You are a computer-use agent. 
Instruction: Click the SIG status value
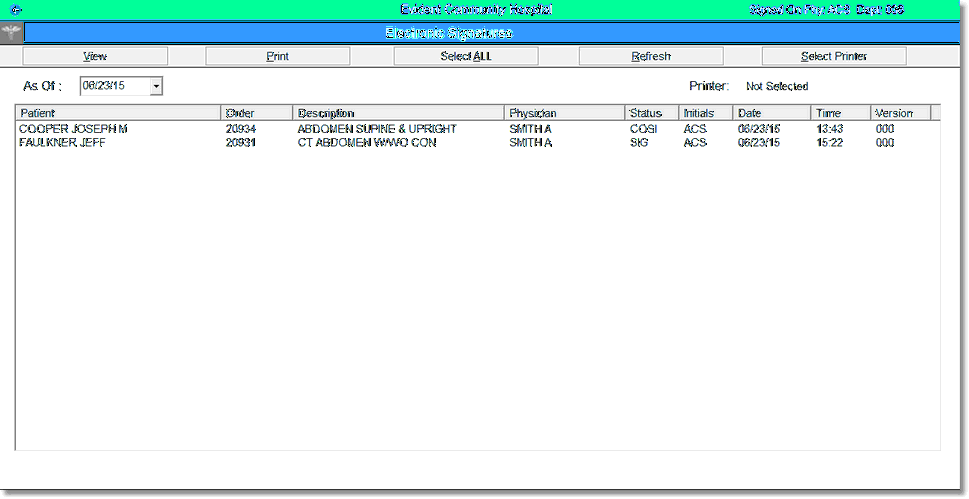pyautogui.click(x=639, y=143)
